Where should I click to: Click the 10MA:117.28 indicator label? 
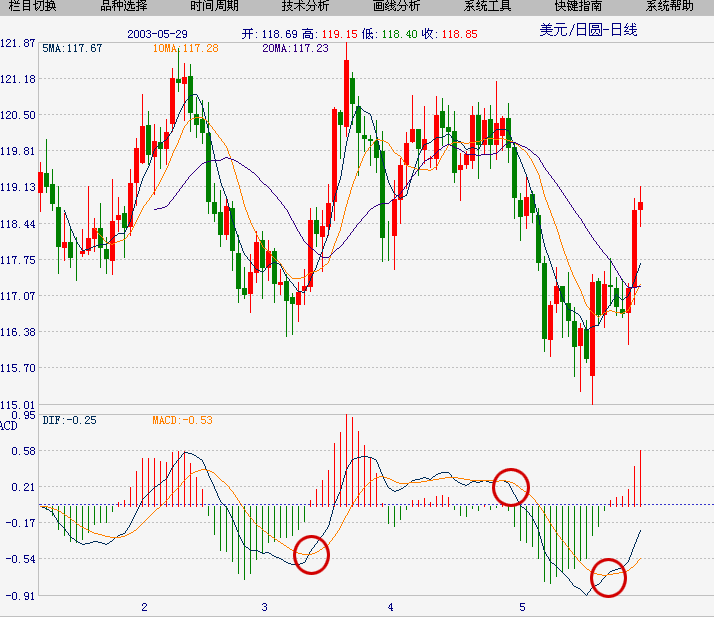(x=185, y=48)
